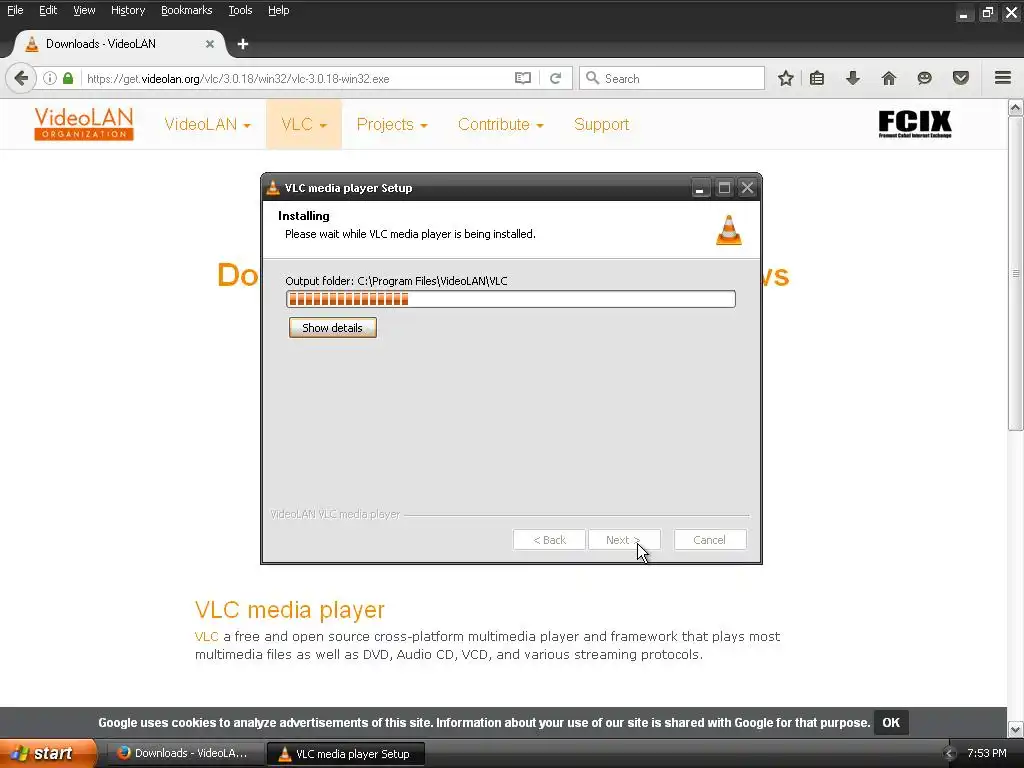Open a new tab with plus icon
Screen dimensions: 1024x768
(x=243, y=44)
